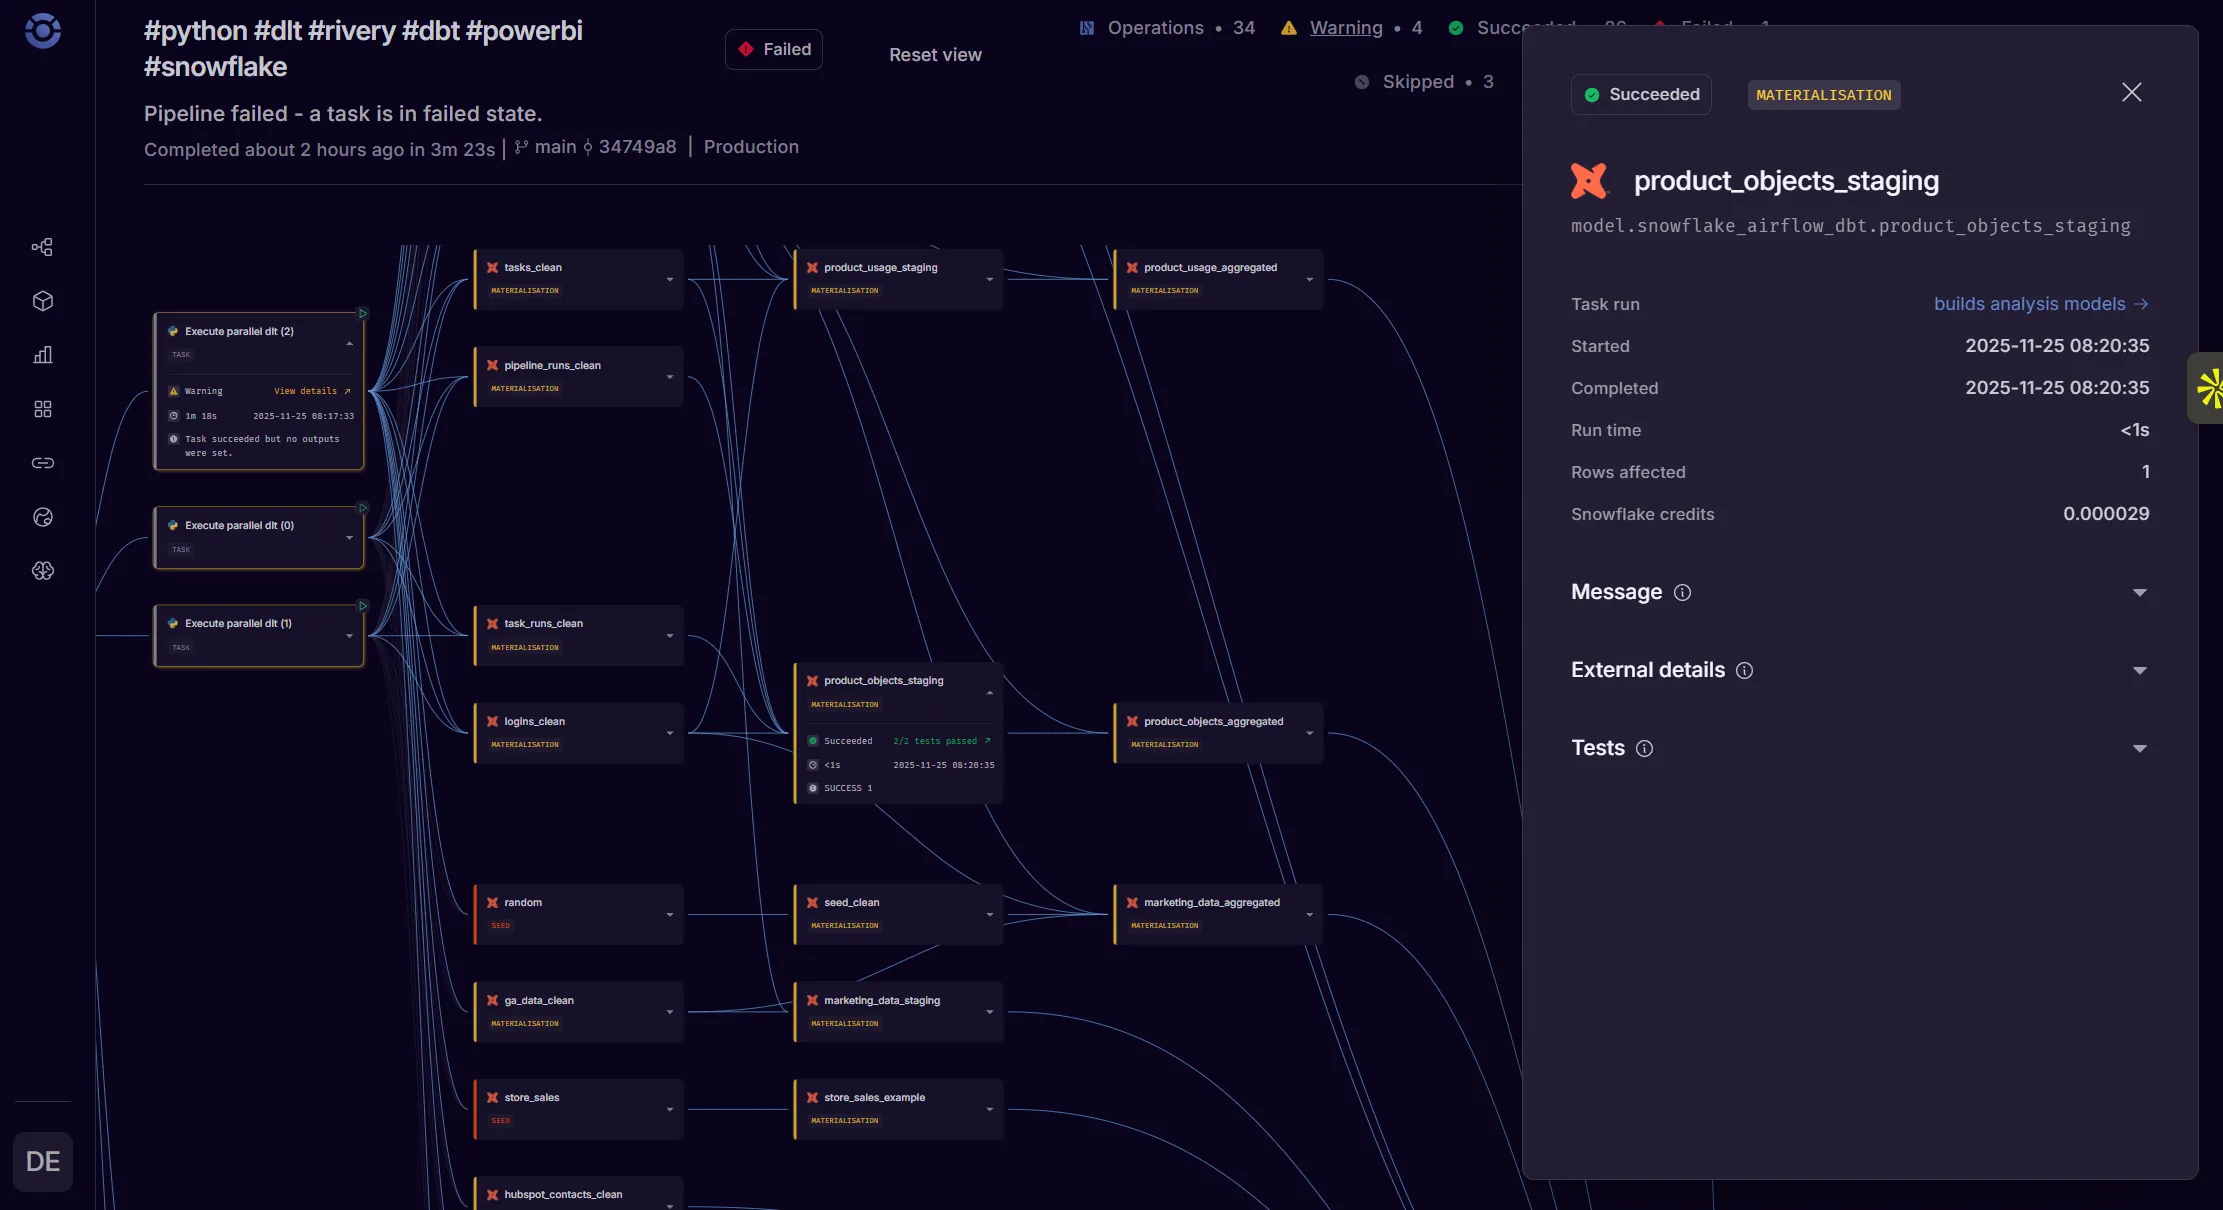This screenshot has height=1210, width=2223.
Task: Click the grid dashboard sidebar icon
Action: click(x=42, y=409)
